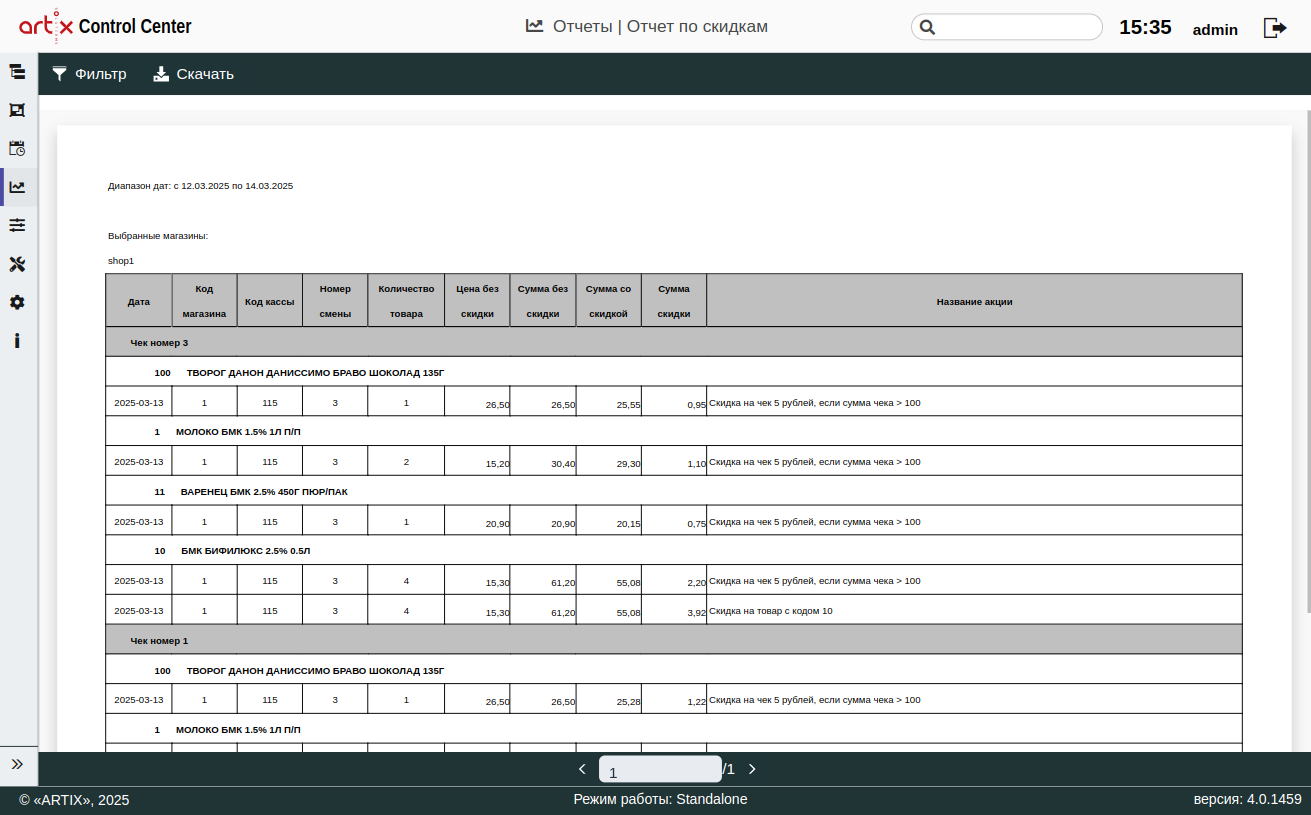The image size is (1311, 815).
Task: Click the discount value 3,92
Action: (x=697, y=612)
